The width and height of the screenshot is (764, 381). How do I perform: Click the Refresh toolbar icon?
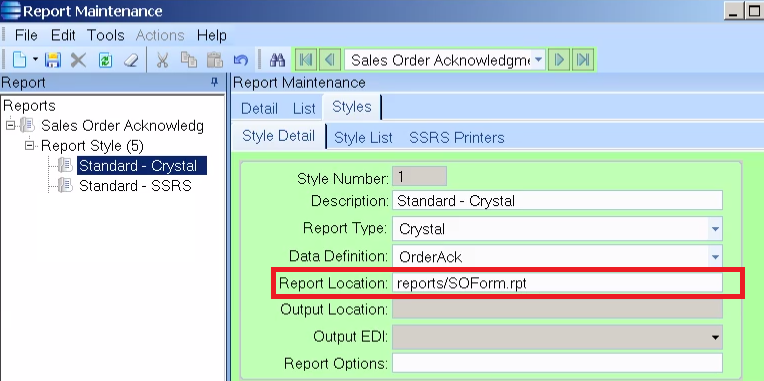(105, 60)
